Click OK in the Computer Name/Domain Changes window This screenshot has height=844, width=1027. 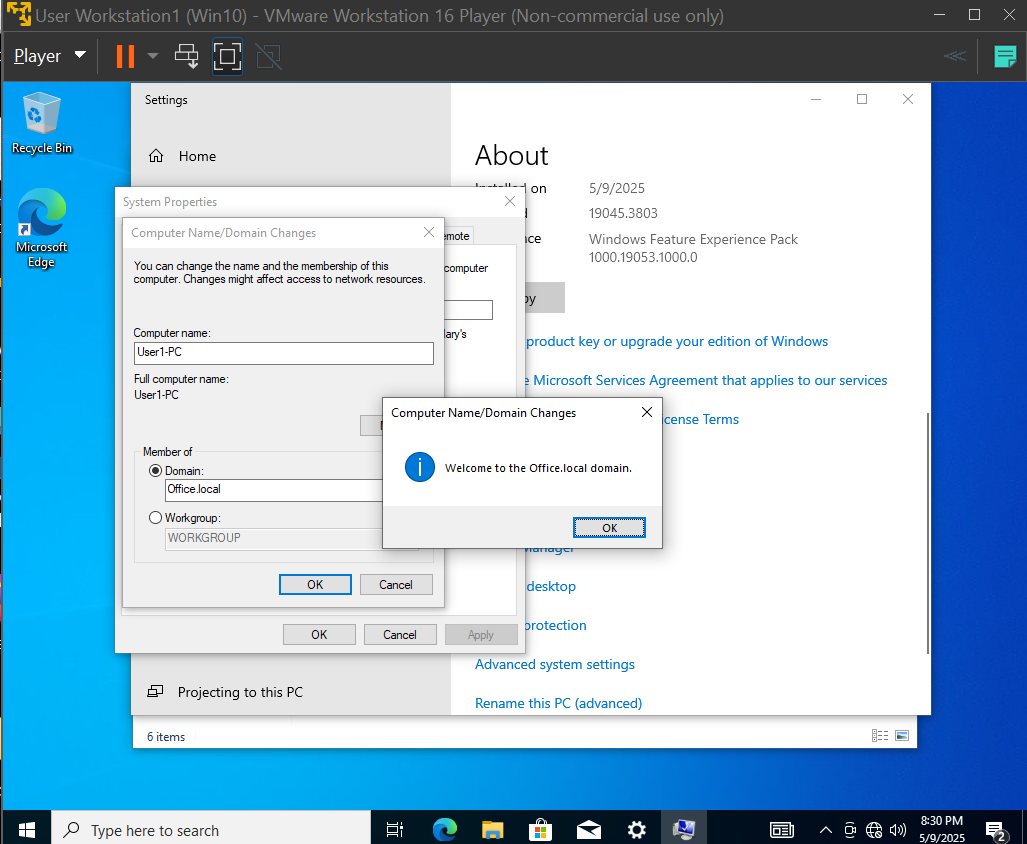point(315,585)
